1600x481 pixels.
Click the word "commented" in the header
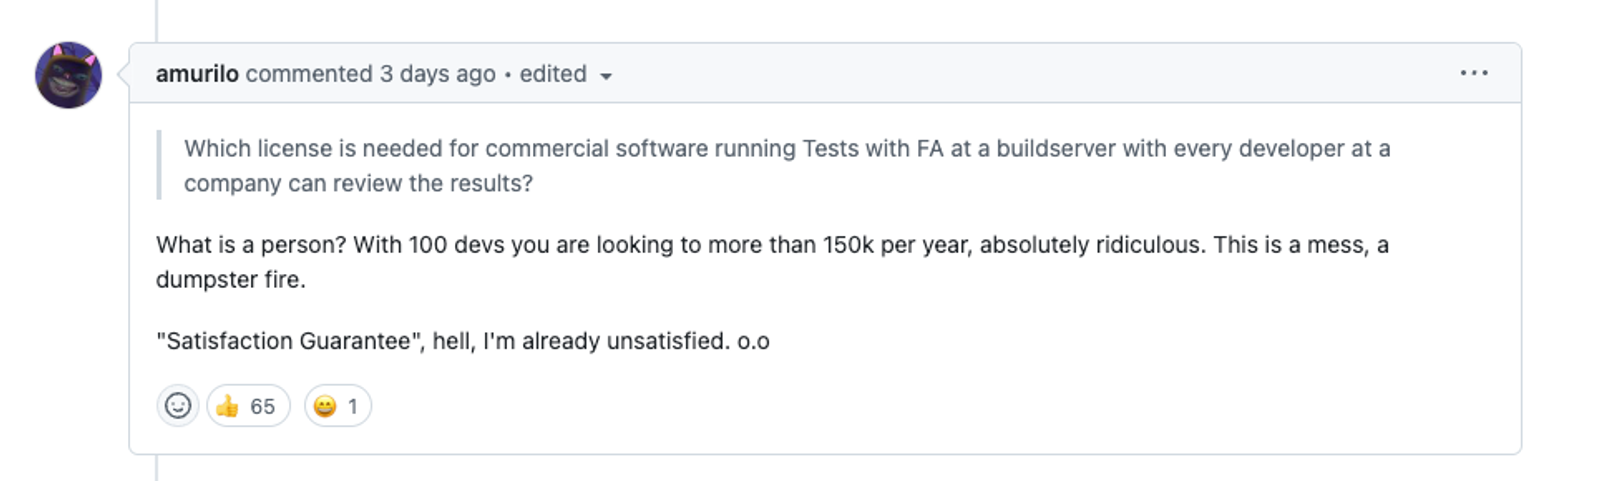point(309,74)
